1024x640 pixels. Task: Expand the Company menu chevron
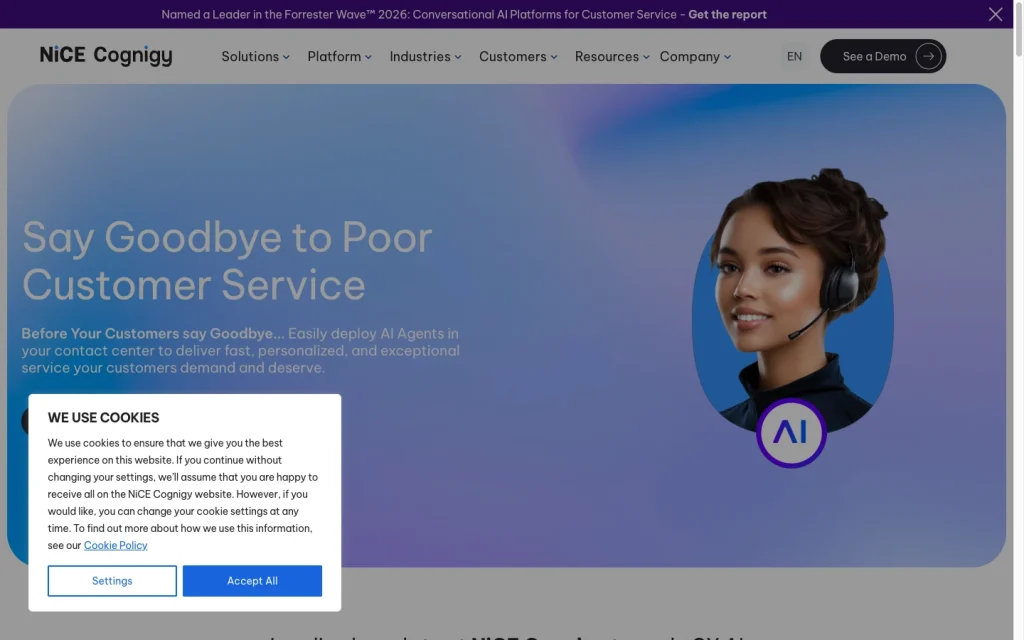click(727, 57)
